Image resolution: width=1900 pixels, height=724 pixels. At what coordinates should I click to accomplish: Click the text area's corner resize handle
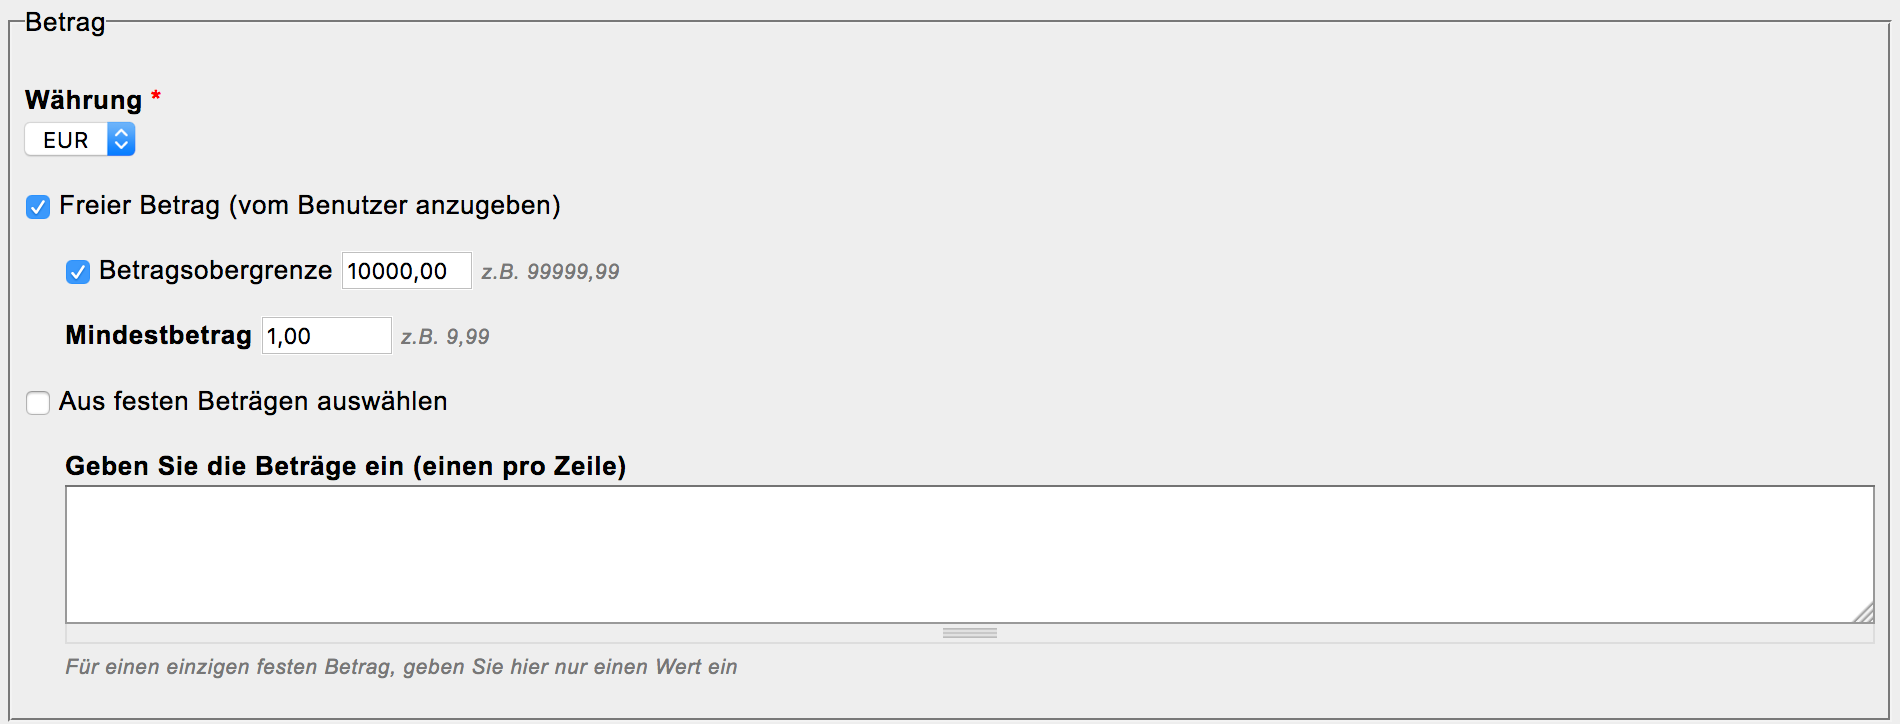tap(1864, 613)
